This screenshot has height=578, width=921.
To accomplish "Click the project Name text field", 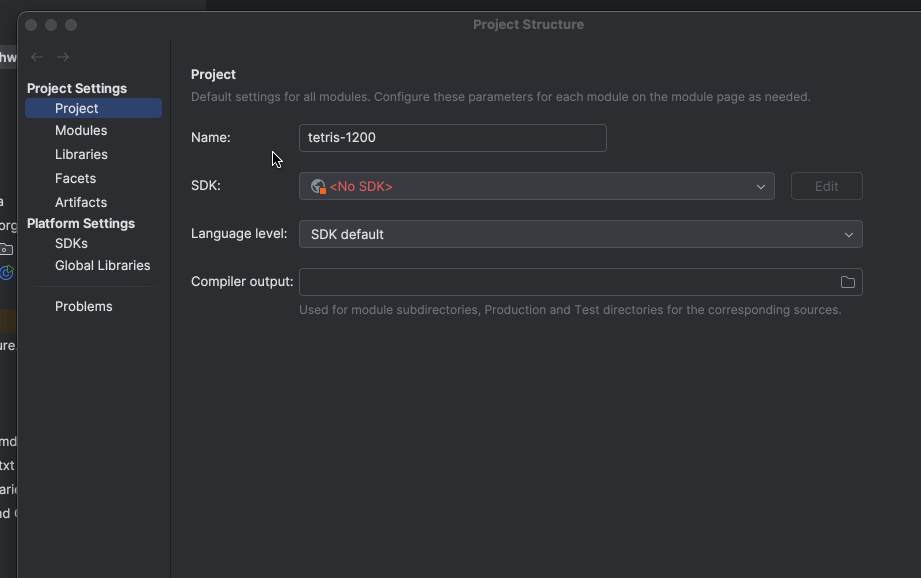I will click(x=452, y=138).
